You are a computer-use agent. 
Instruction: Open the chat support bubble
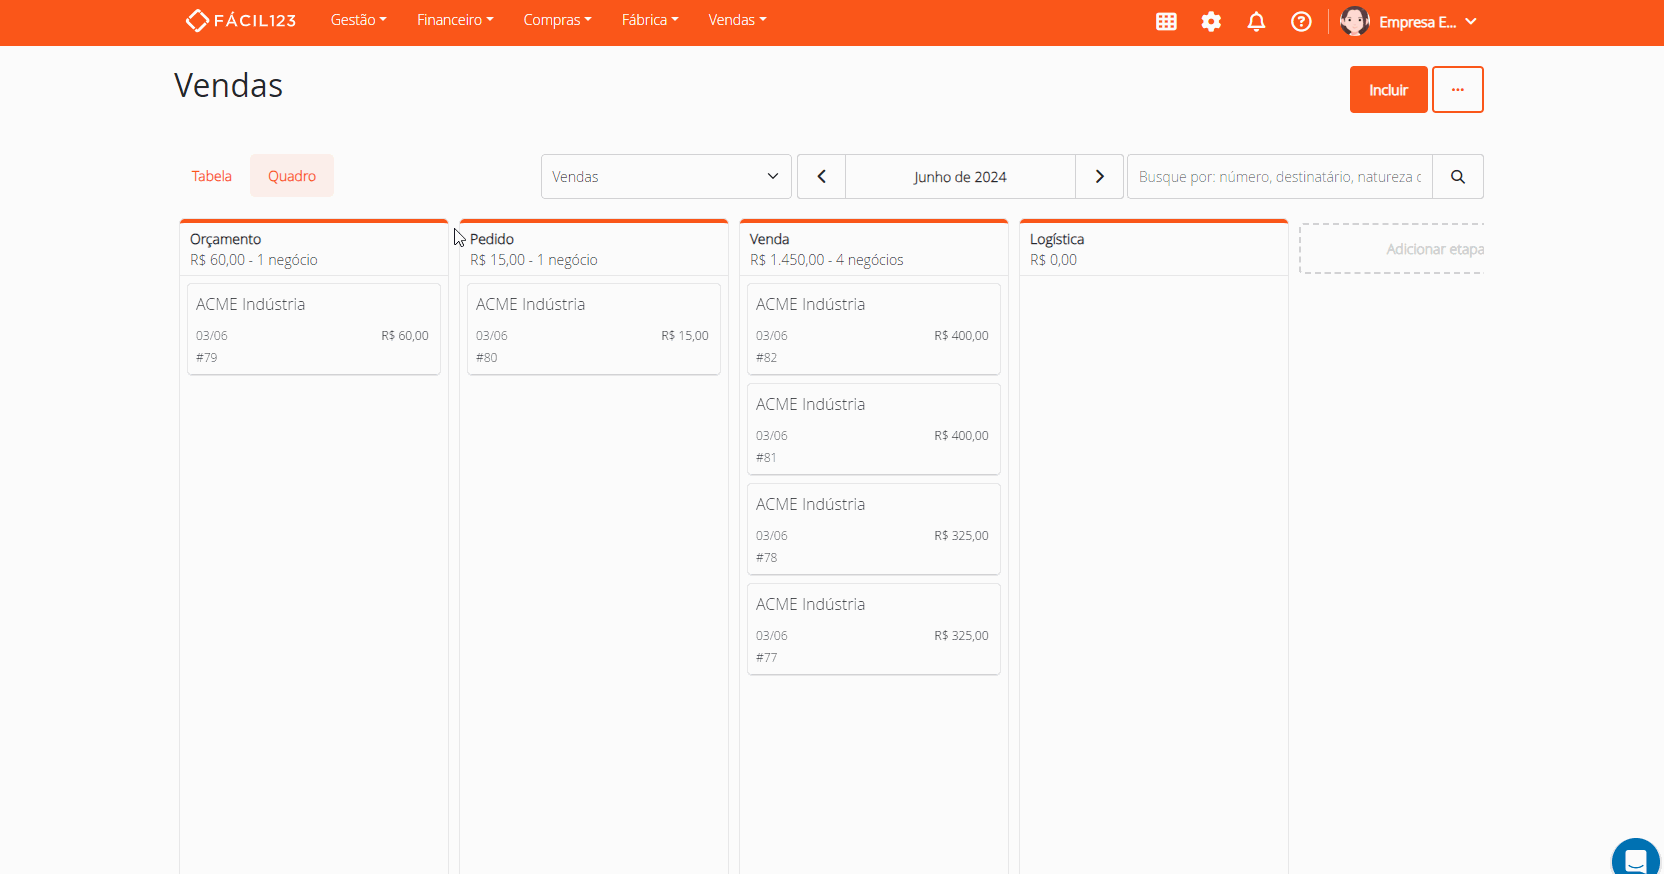tap(1635, 860)
